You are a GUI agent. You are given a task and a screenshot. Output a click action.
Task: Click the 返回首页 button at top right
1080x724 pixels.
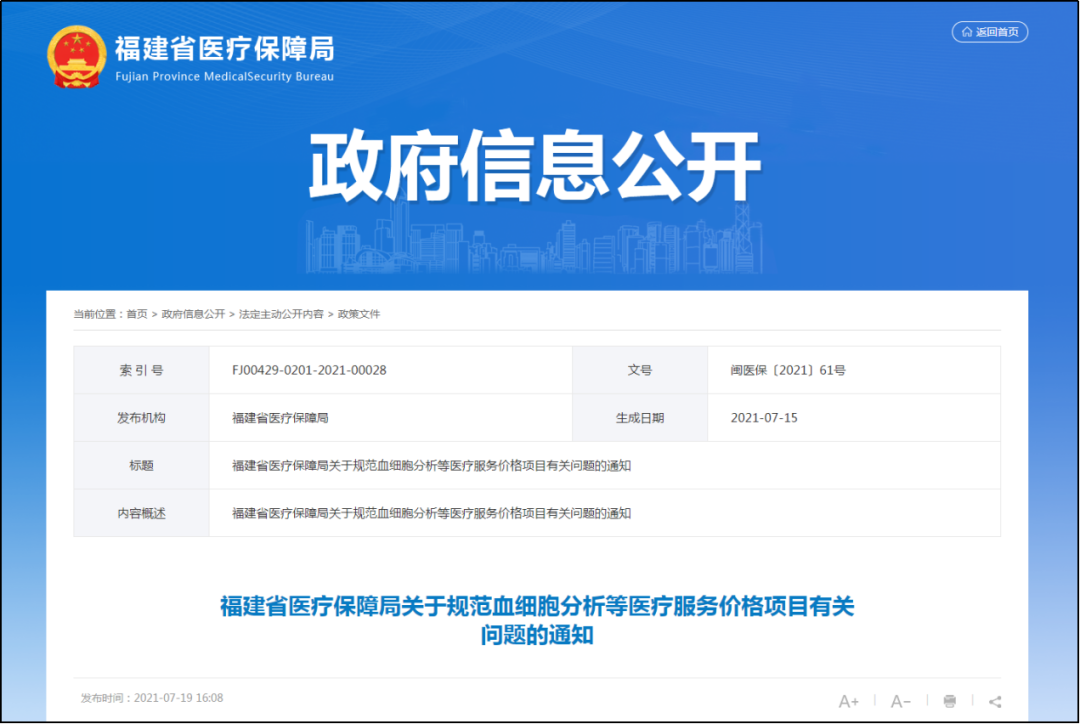[x=989, y=31]
